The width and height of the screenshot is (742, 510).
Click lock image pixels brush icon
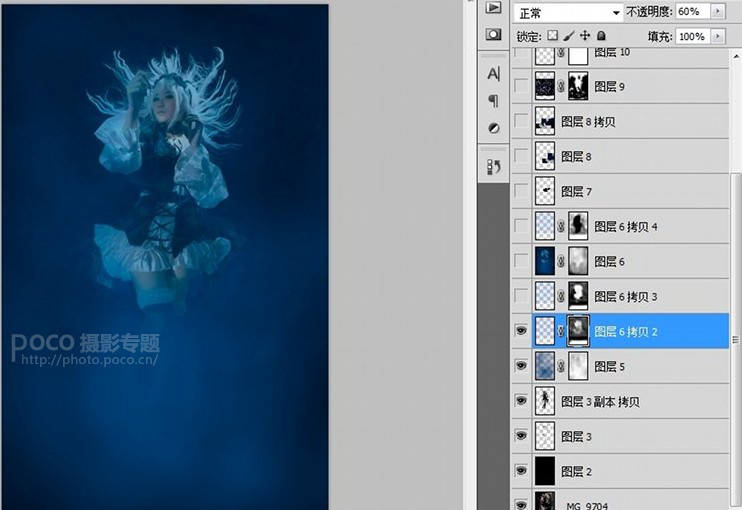569,36
